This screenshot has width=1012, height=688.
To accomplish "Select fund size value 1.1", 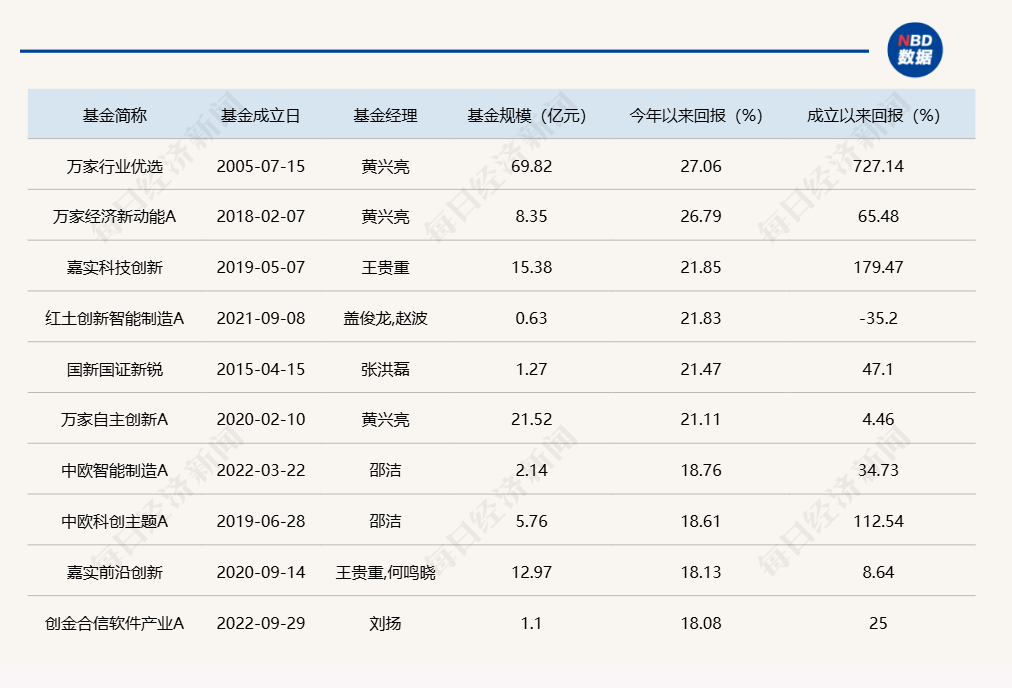I will 532,623.
